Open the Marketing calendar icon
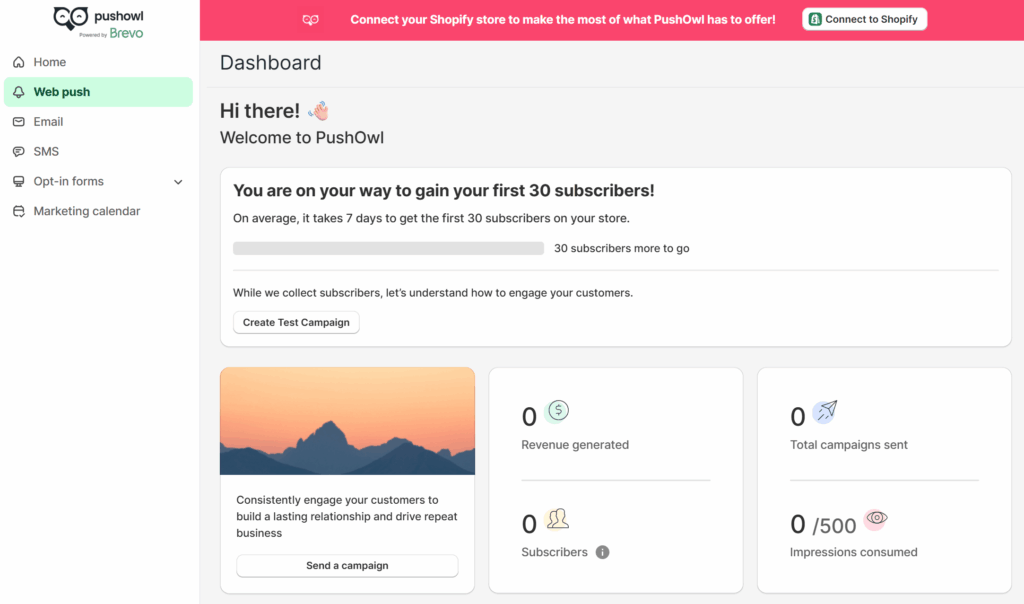This screenshot has width=1024, height=604. click(19, 211)
